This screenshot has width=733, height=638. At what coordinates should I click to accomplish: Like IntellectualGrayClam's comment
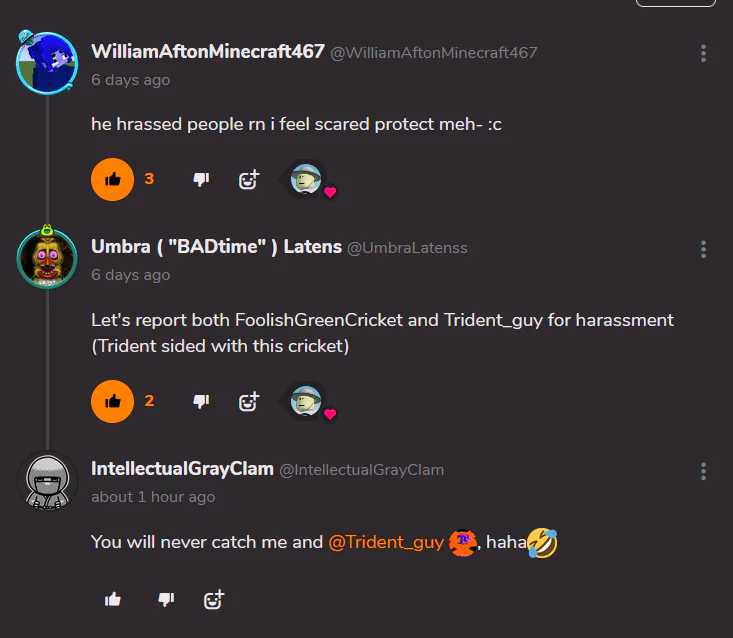coord(113,599)
